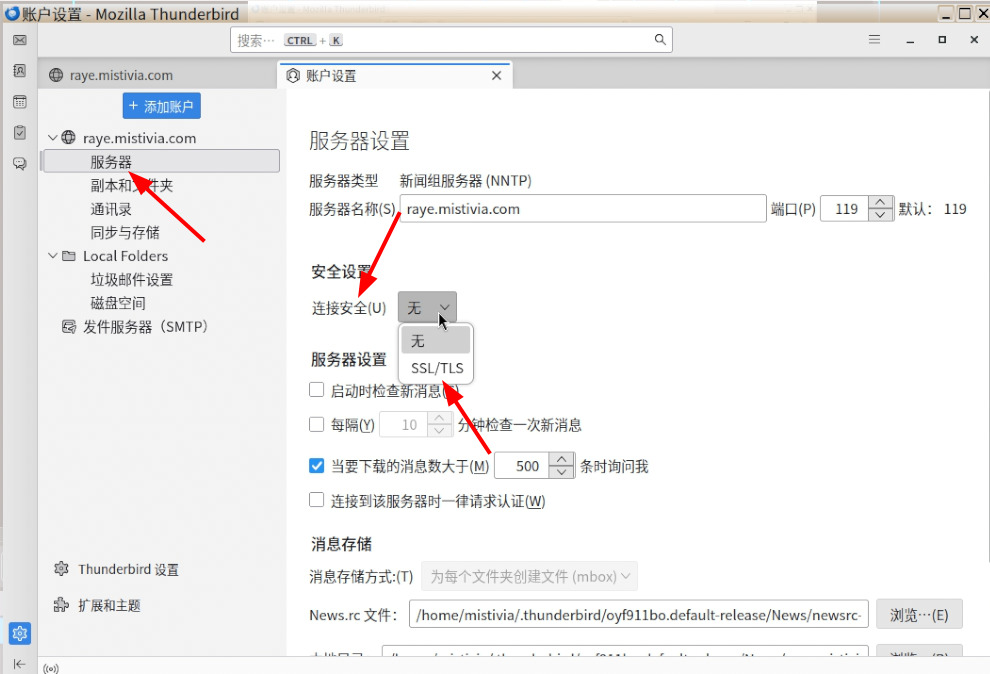Open 扩展和主题 link

pyautogui.click(x=109, y=605)
